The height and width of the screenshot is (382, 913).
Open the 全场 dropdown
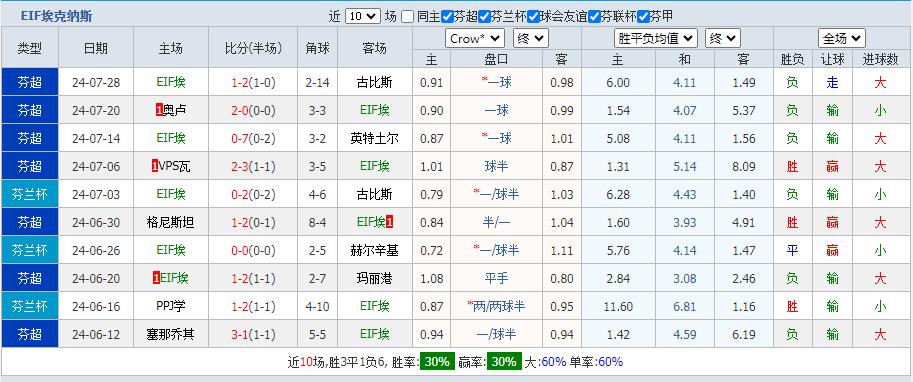click(x=841, y=38)
